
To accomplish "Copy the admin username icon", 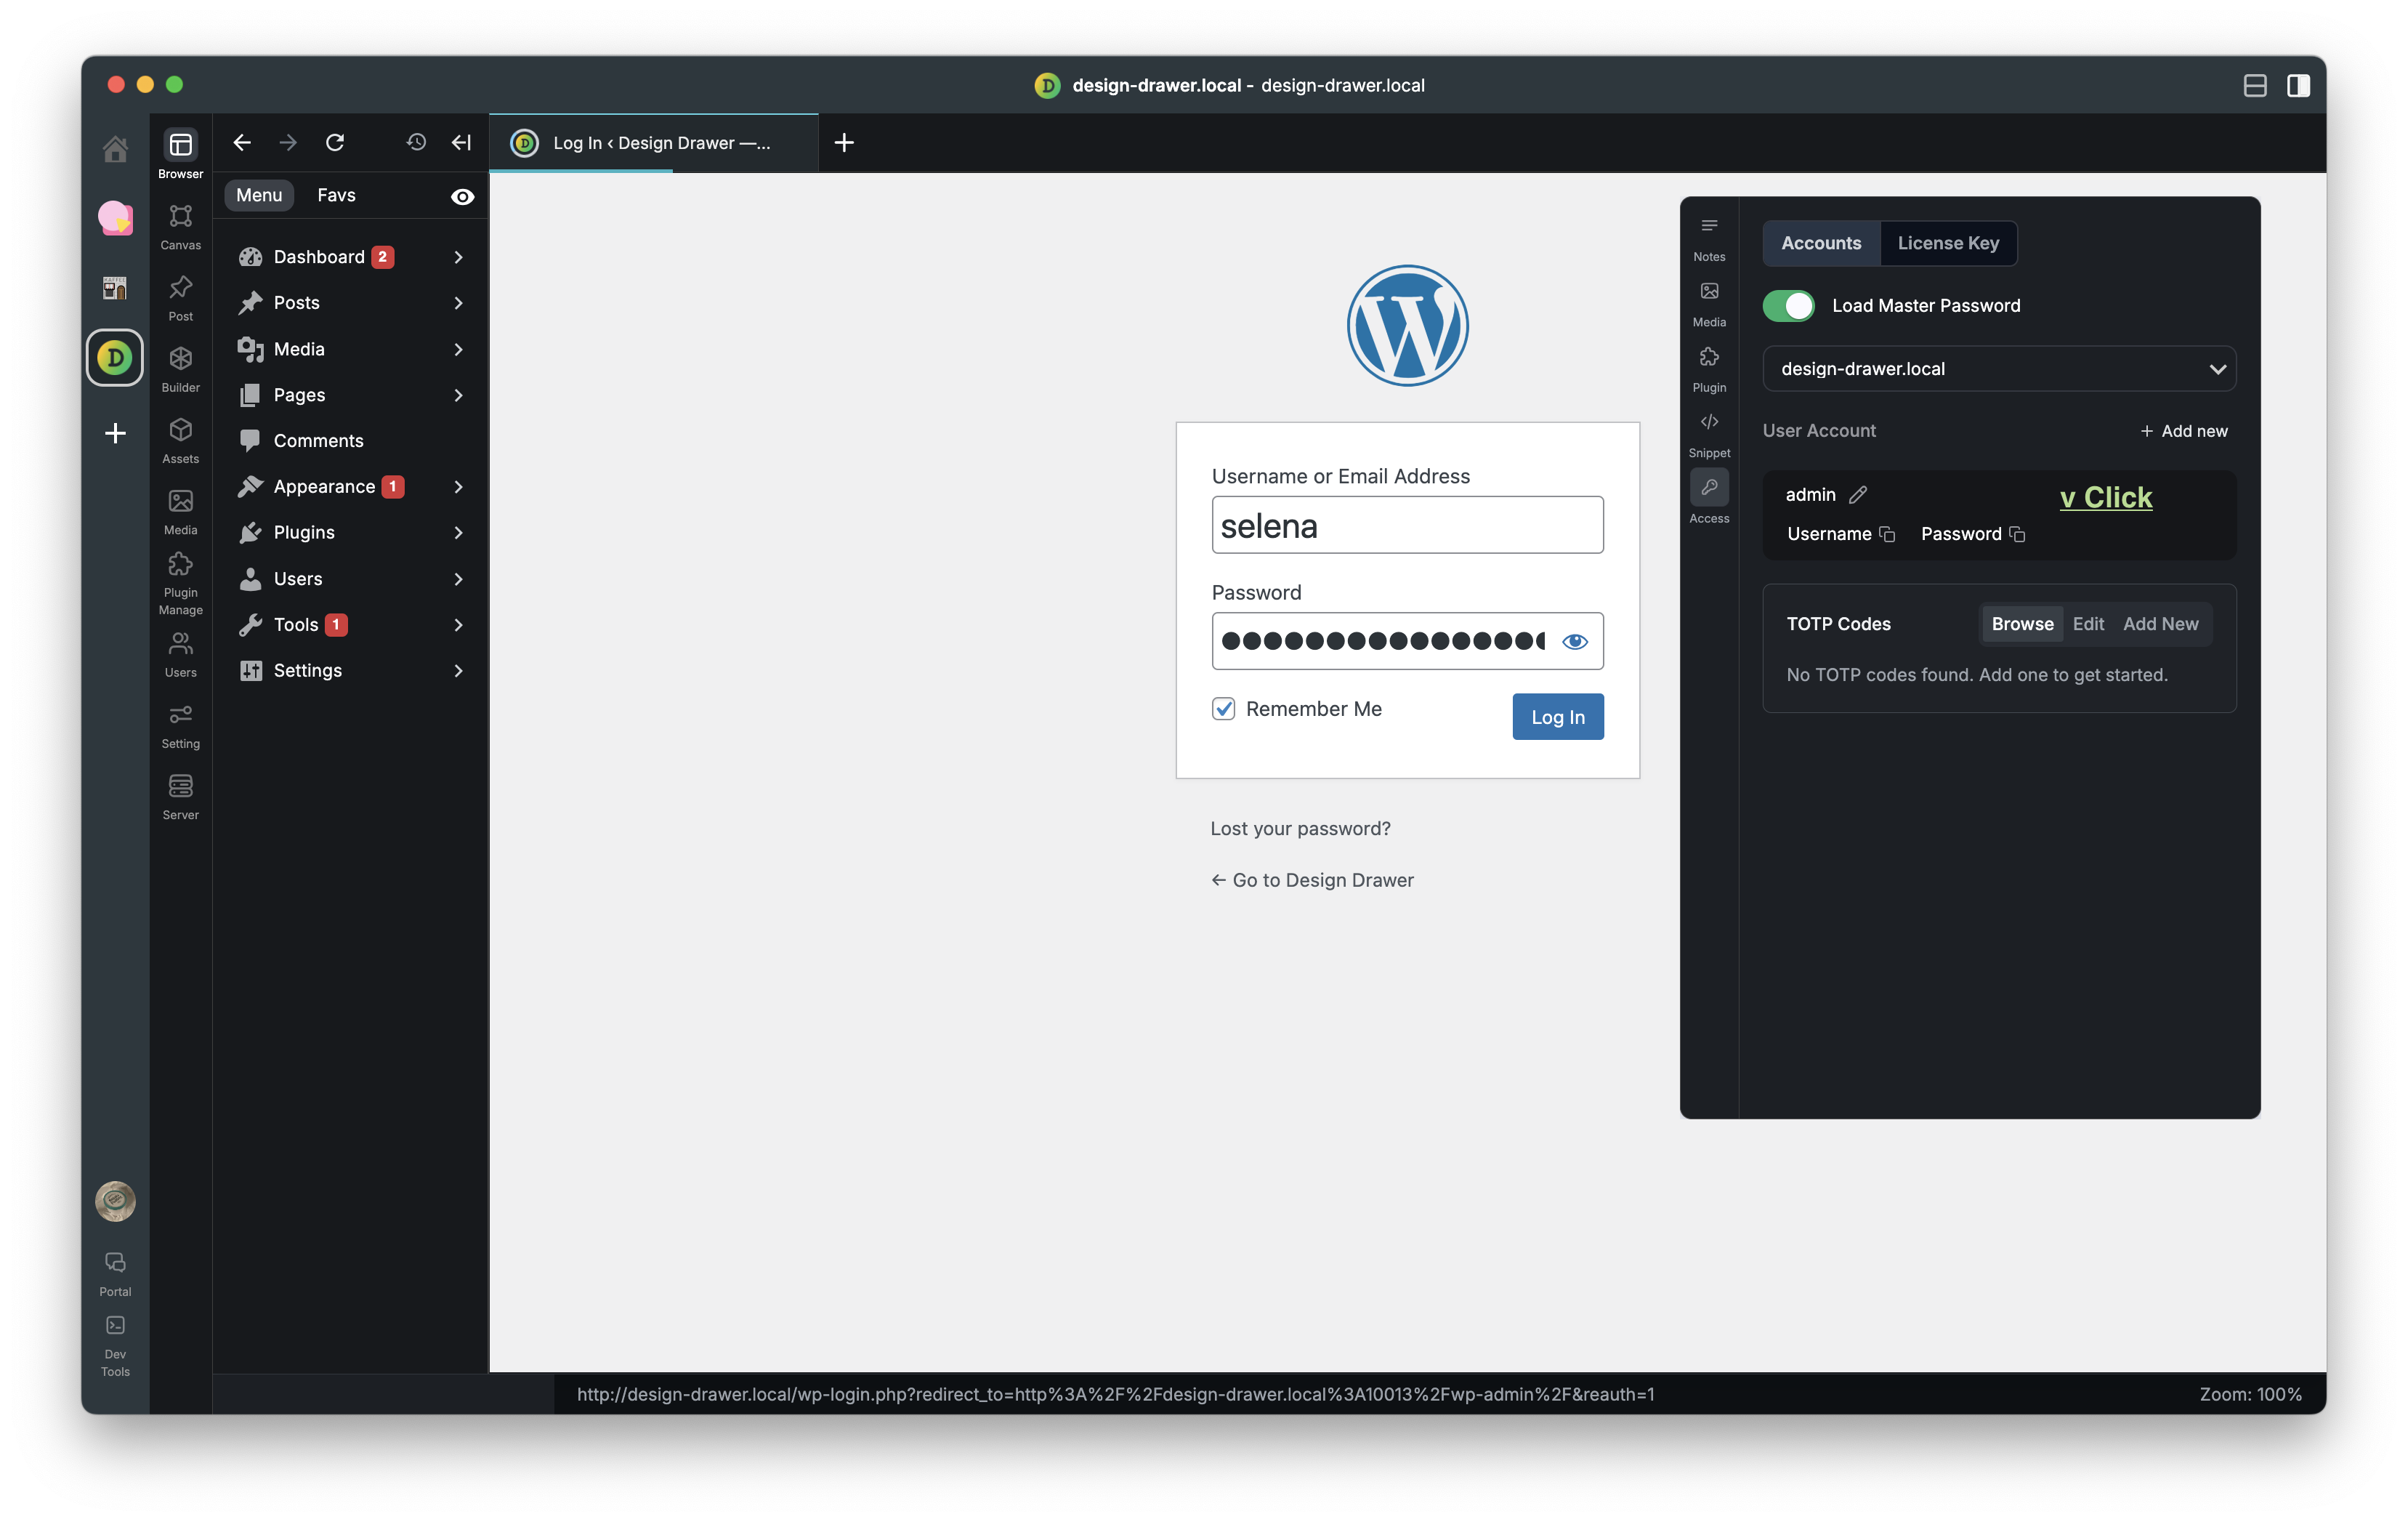I will tap(1887, 534).
